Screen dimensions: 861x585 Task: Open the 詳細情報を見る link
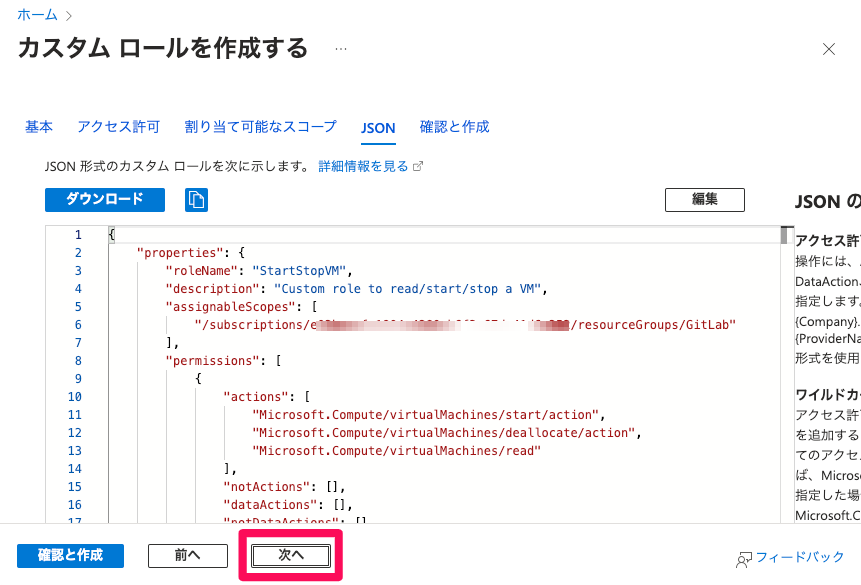point(364,166)
